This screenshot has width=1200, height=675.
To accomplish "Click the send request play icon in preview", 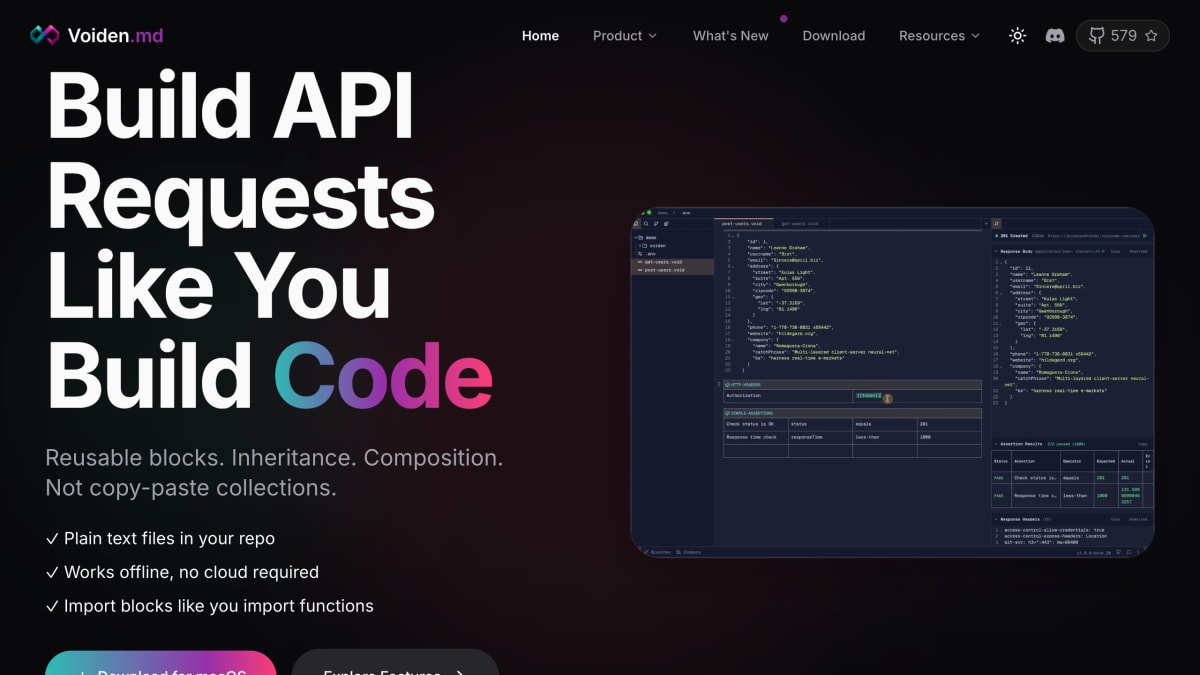I will click(1145, 236).
